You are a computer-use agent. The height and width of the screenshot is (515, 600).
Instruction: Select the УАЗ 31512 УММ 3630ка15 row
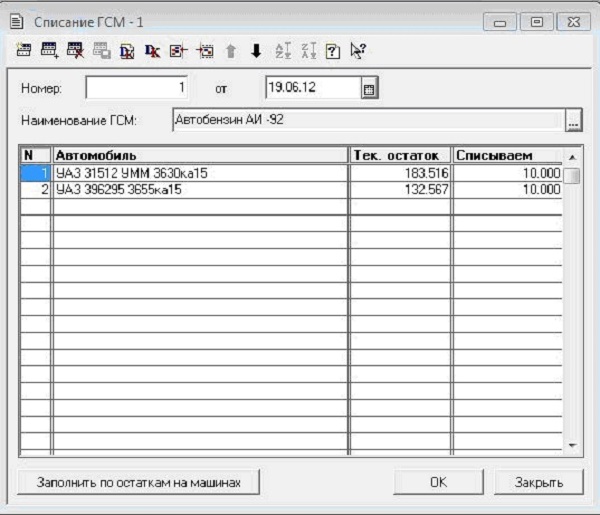200,174
